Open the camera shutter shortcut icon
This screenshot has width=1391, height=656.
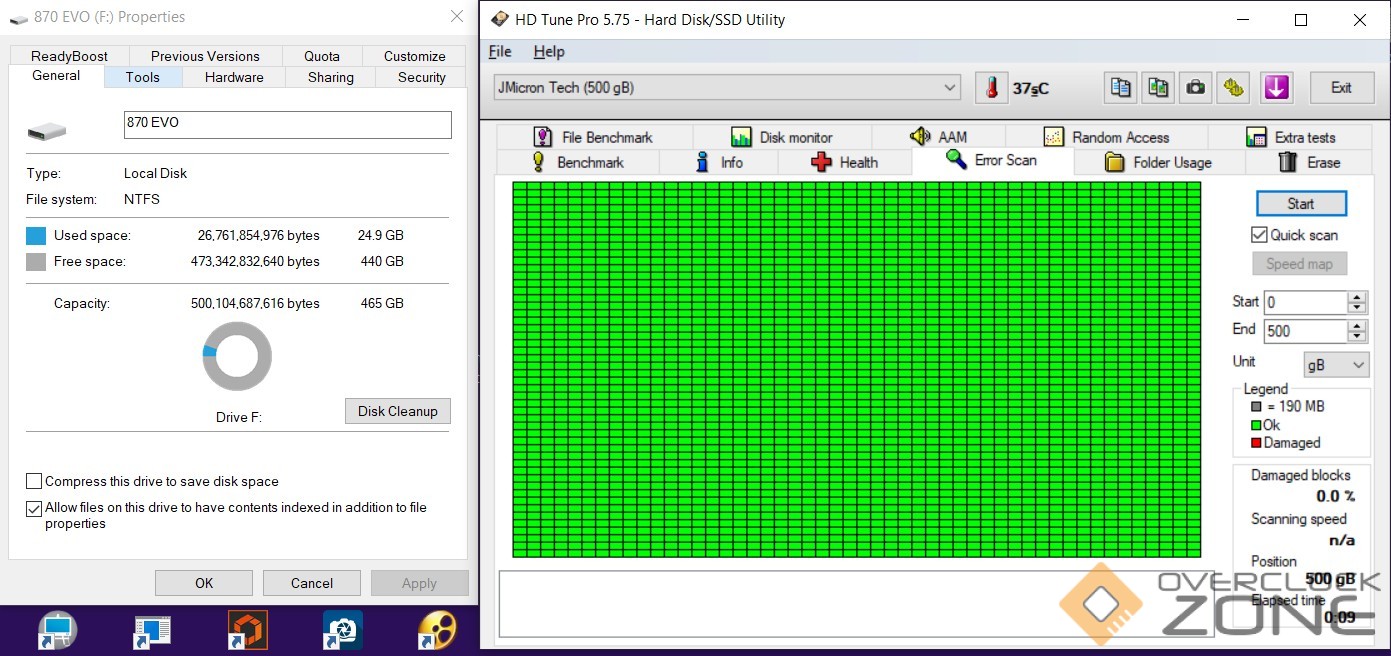[343, 631]
